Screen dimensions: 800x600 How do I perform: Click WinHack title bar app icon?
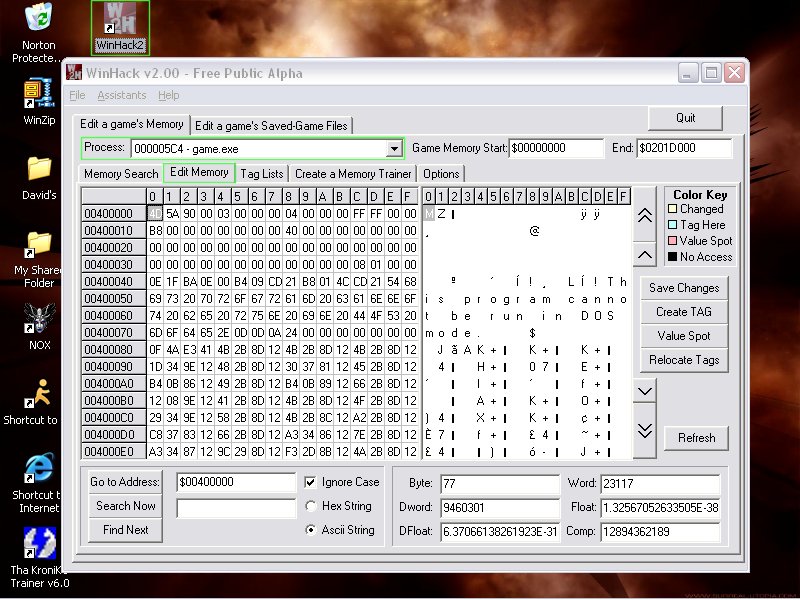click(74, 72)
